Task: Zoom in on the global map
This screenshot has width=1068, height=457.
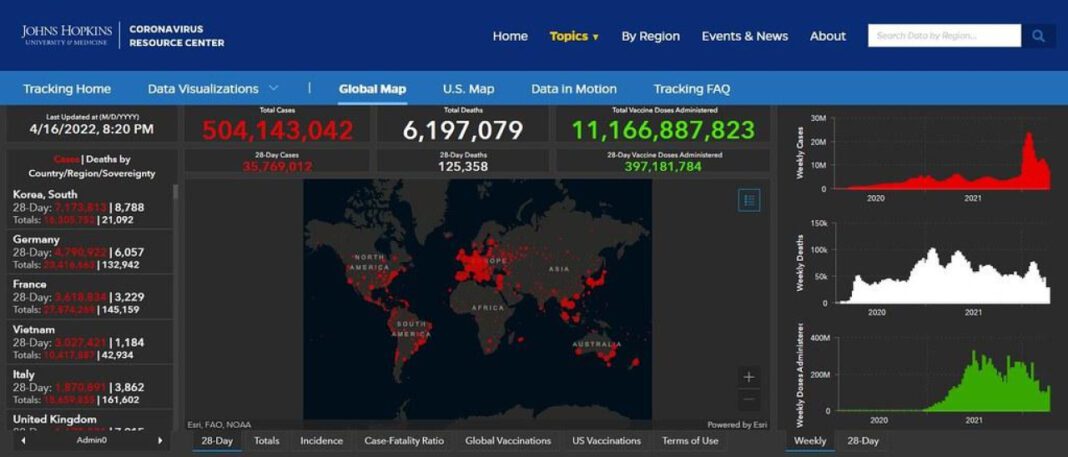Action: (x=749, y=377)
